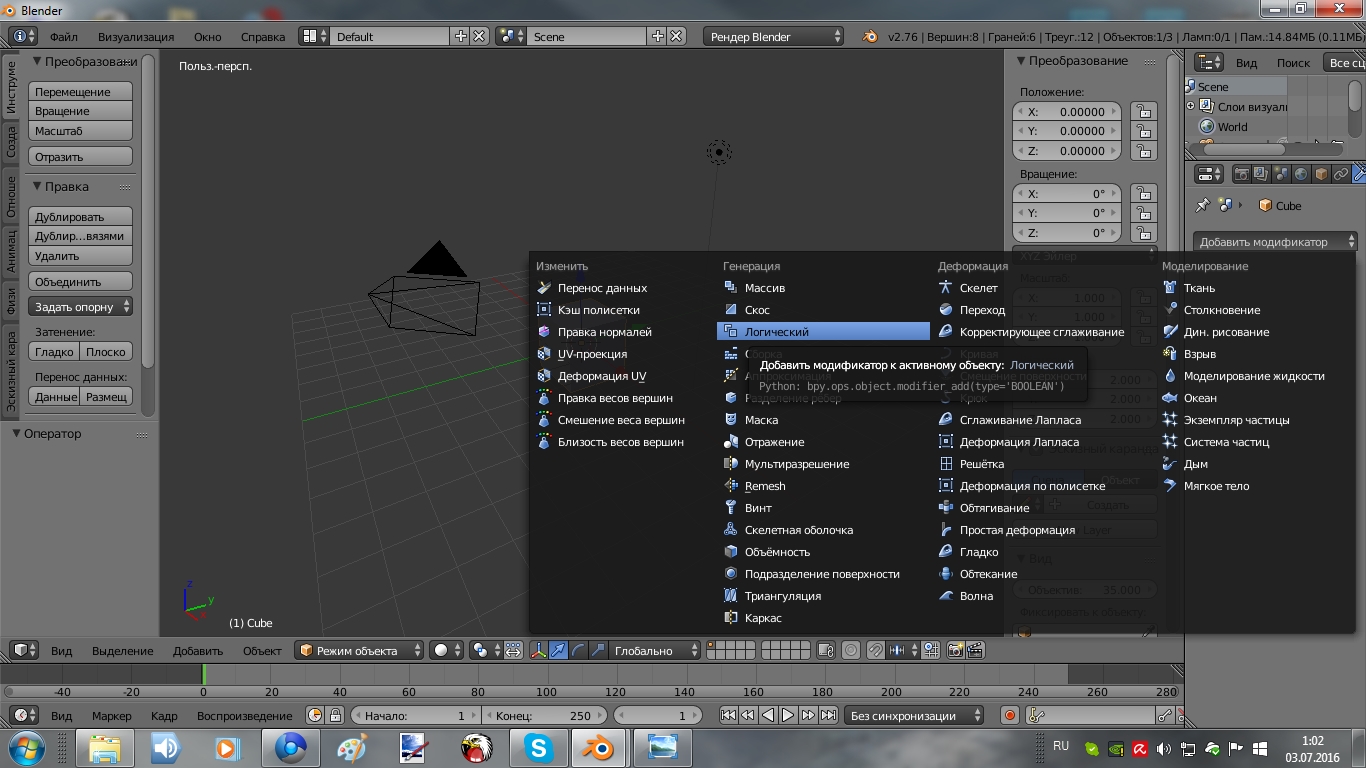Toggle lock for position X
Screen dimensions: 1366x768
click(1143, 112)
